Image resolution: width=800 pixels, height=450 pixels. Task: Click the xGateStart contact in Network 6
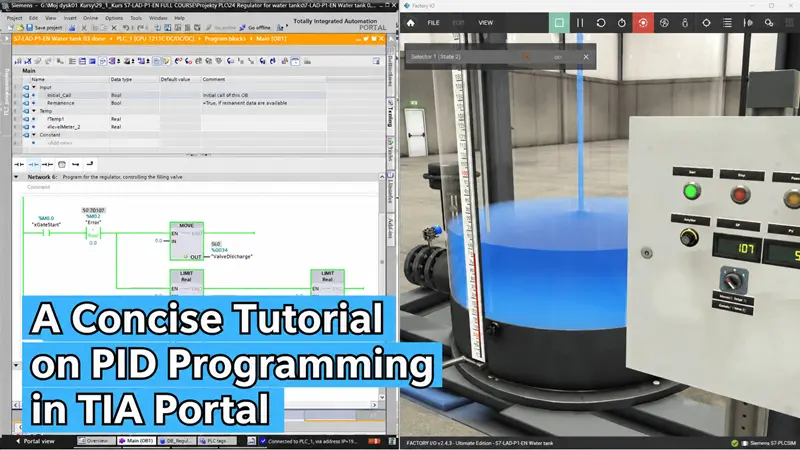click(46, 233)
